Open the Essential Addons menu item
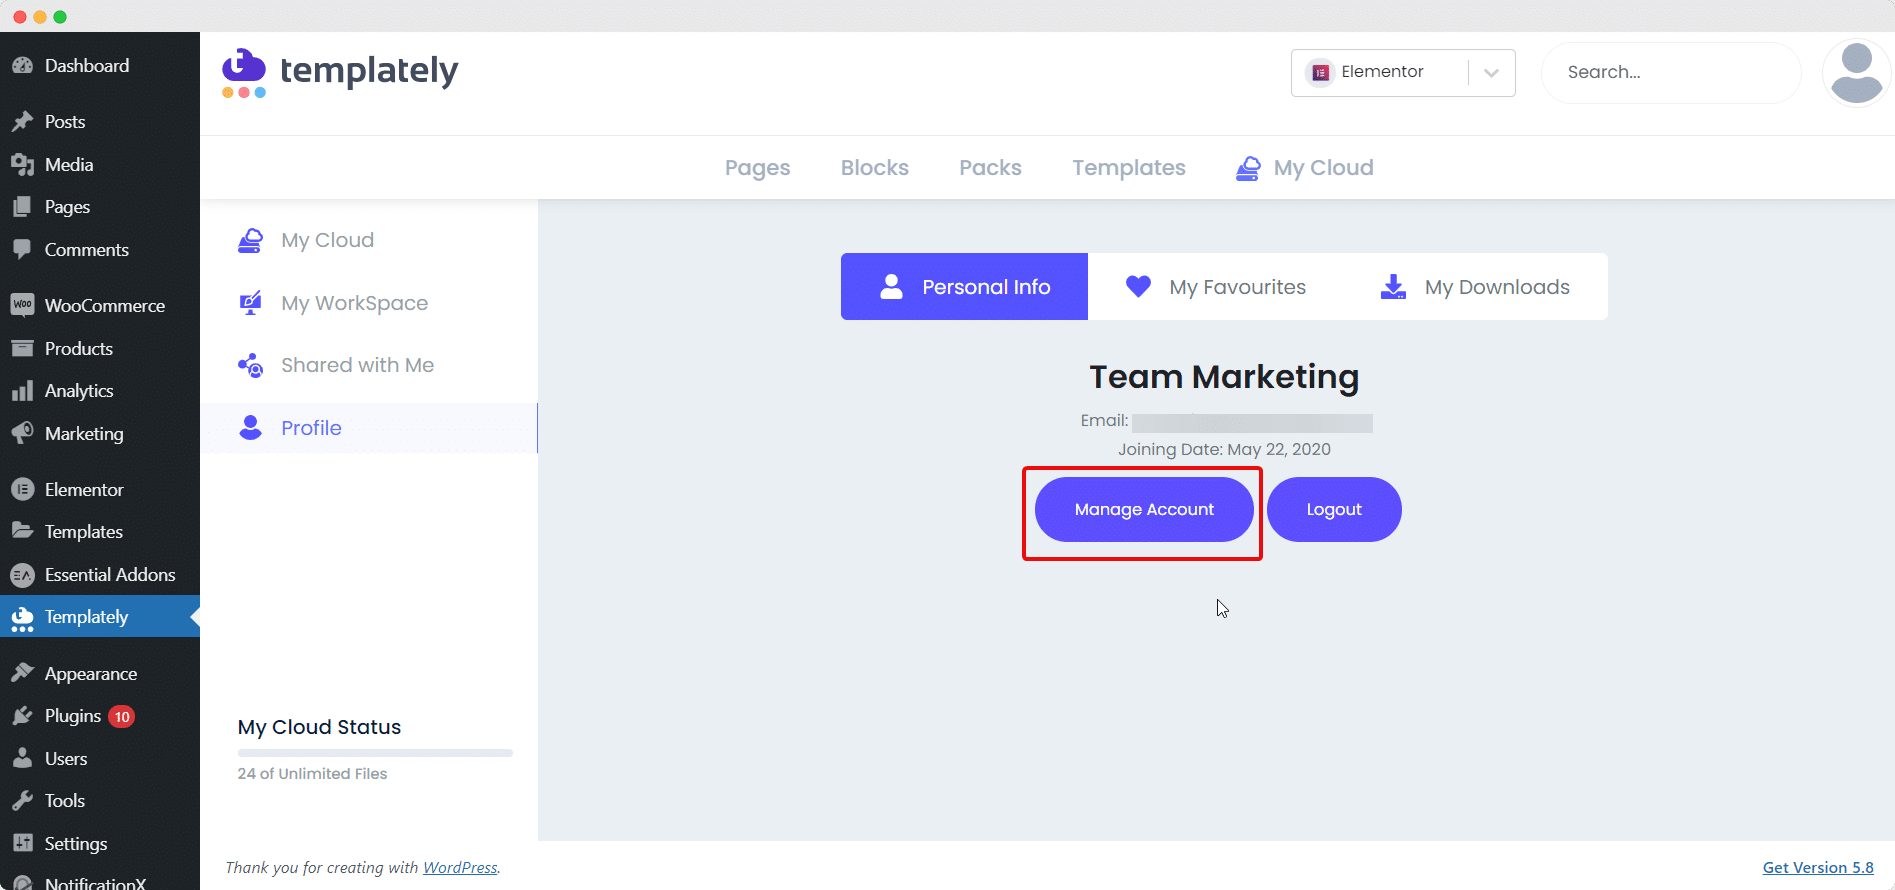 (100, 575)
